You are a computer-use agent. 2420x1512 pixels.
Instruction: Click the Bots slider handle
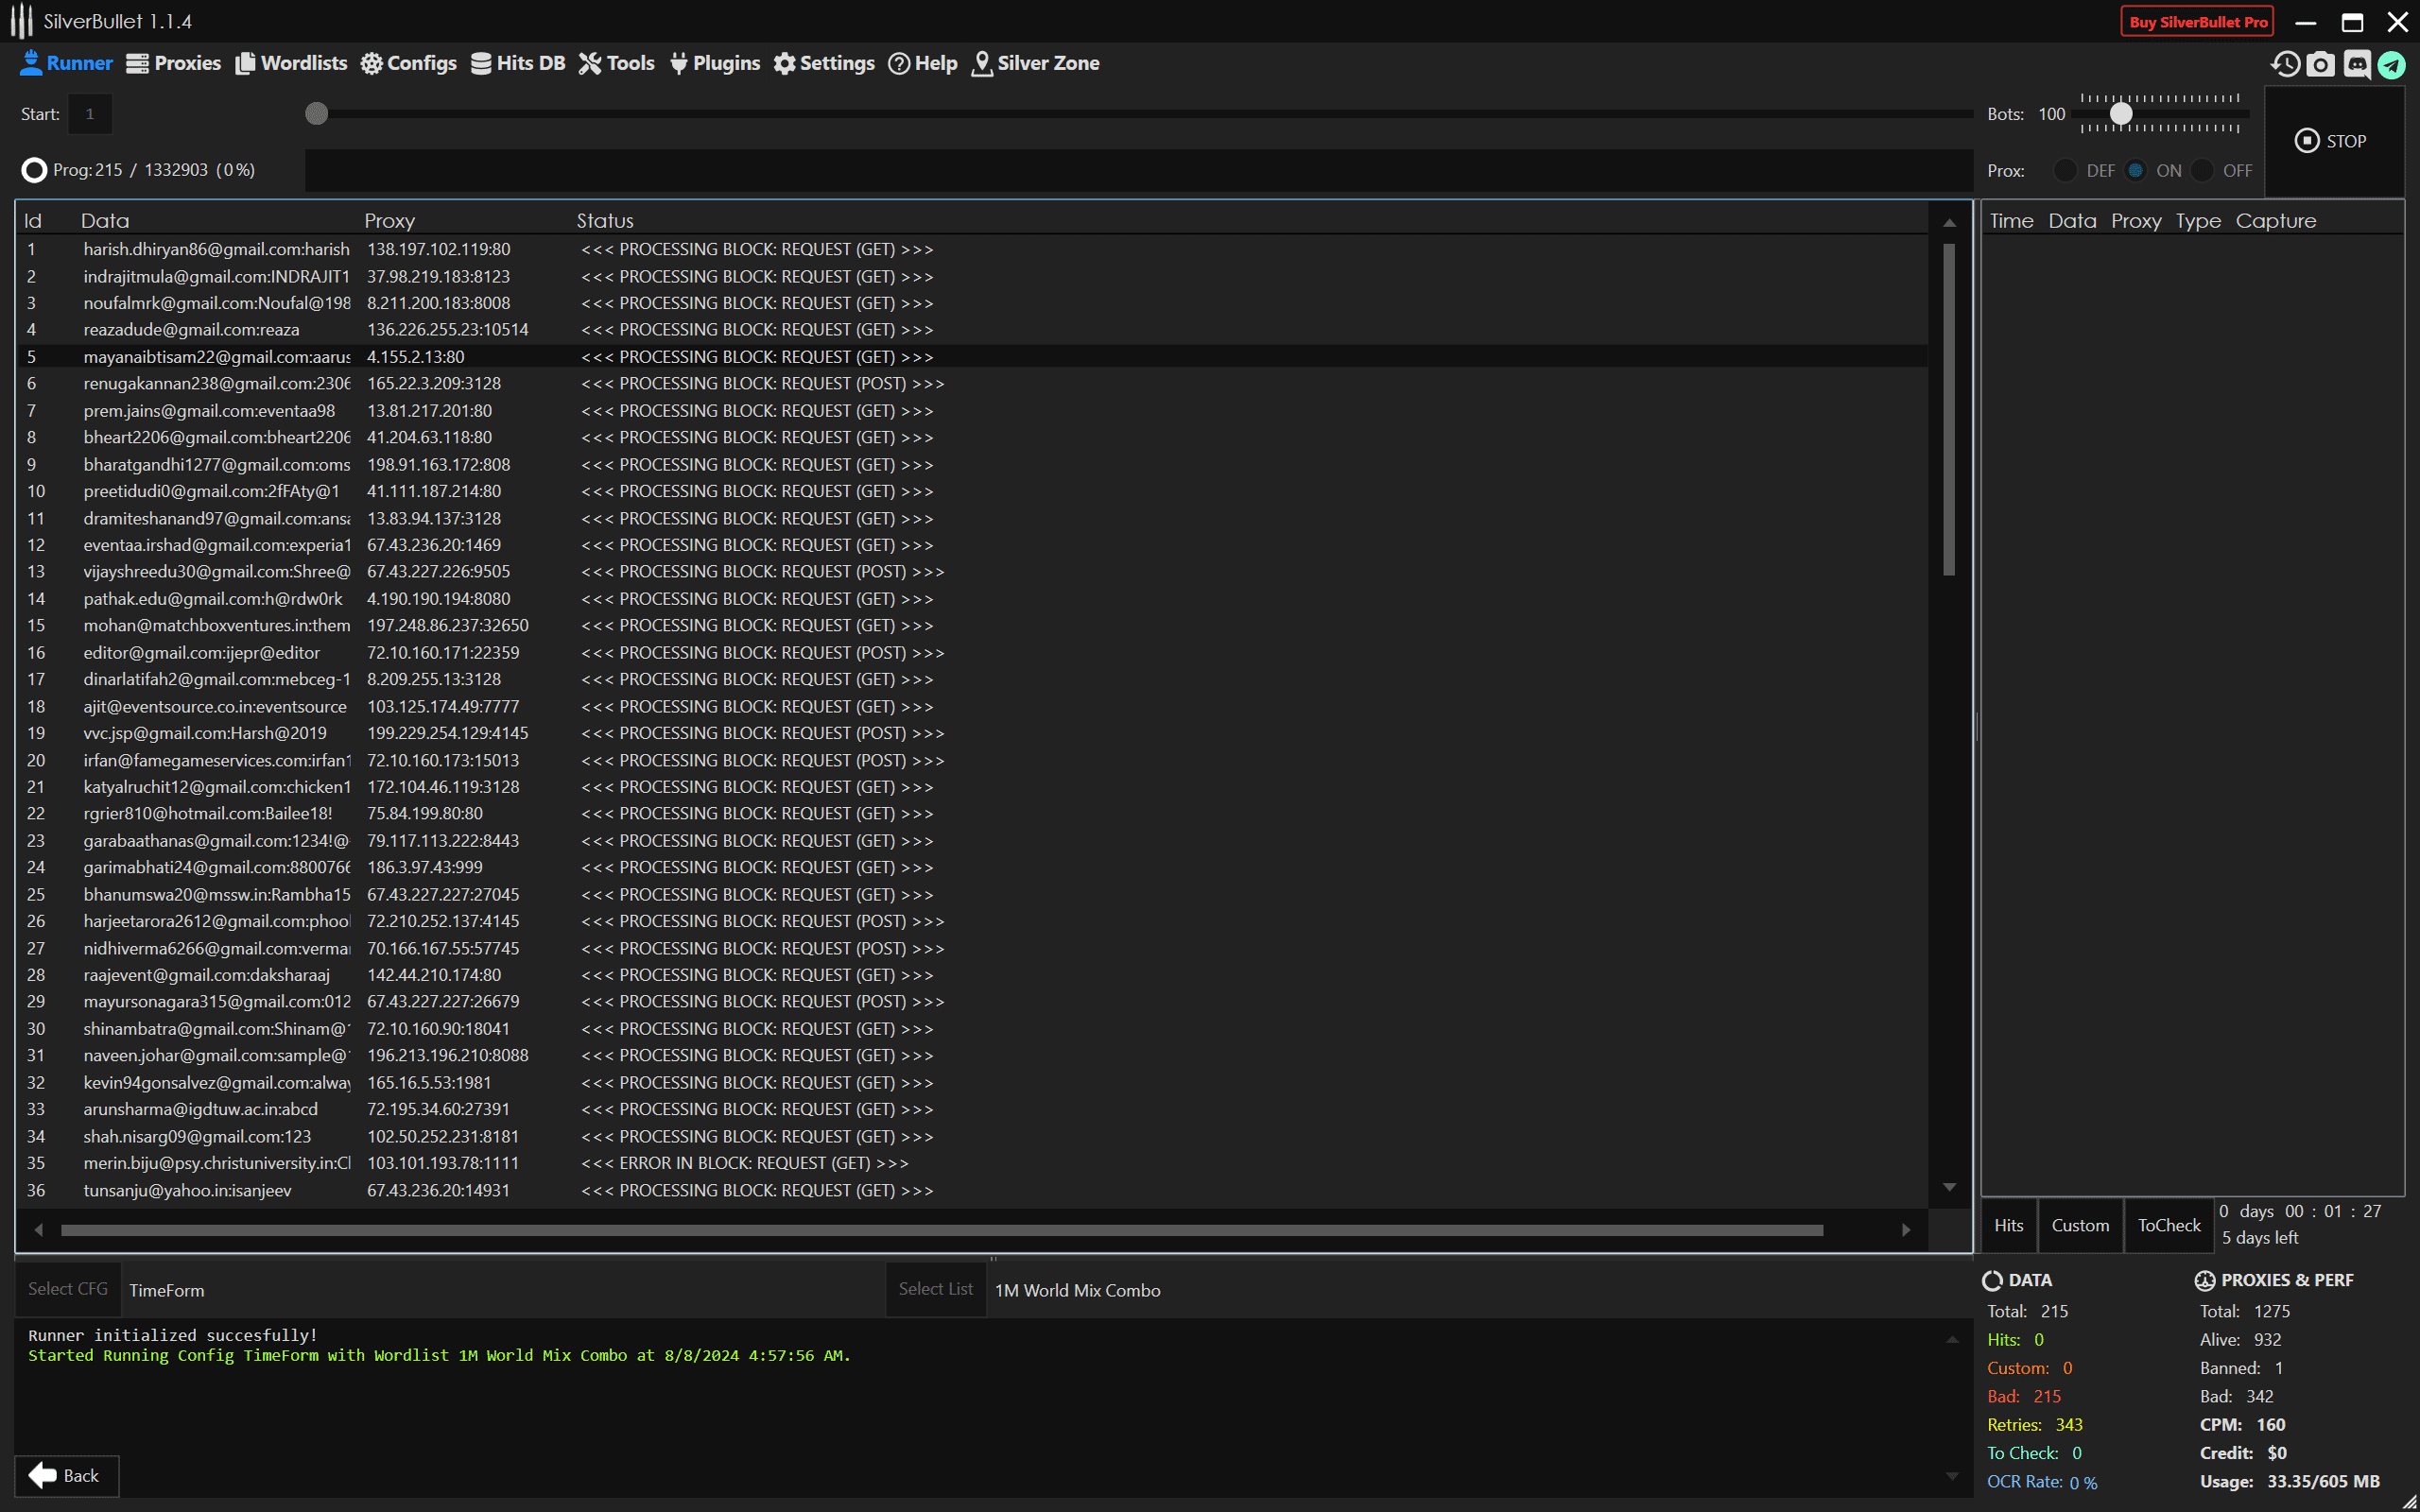(2120, 114)
